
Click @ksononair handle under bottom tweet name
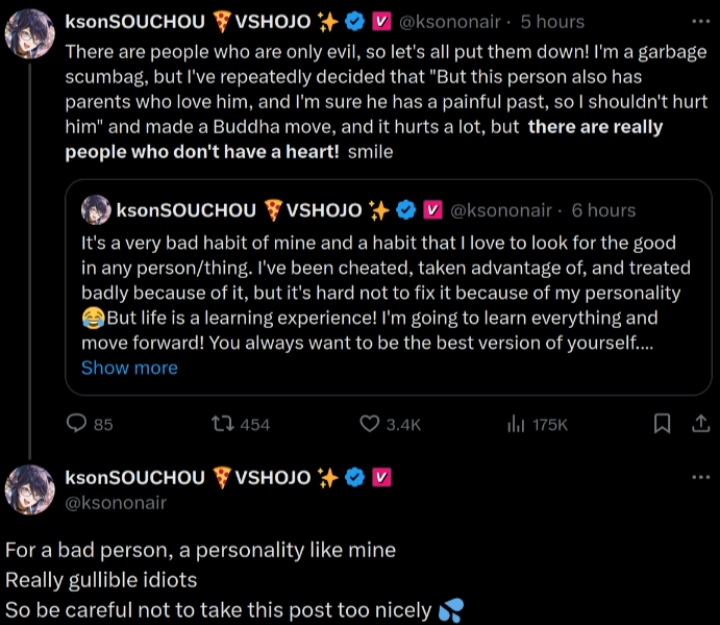pos(116,502)
